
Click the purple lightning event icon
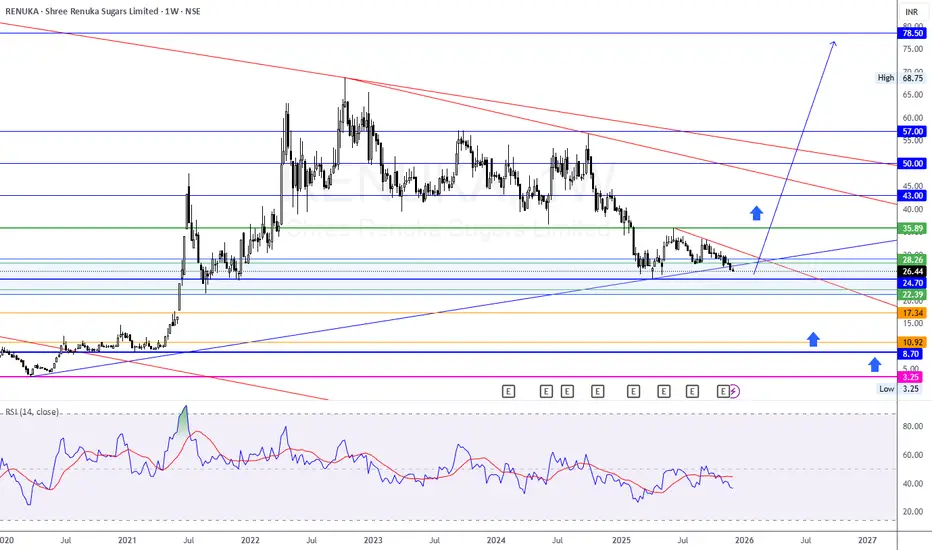pyautogui.click(x=734, y=391)
